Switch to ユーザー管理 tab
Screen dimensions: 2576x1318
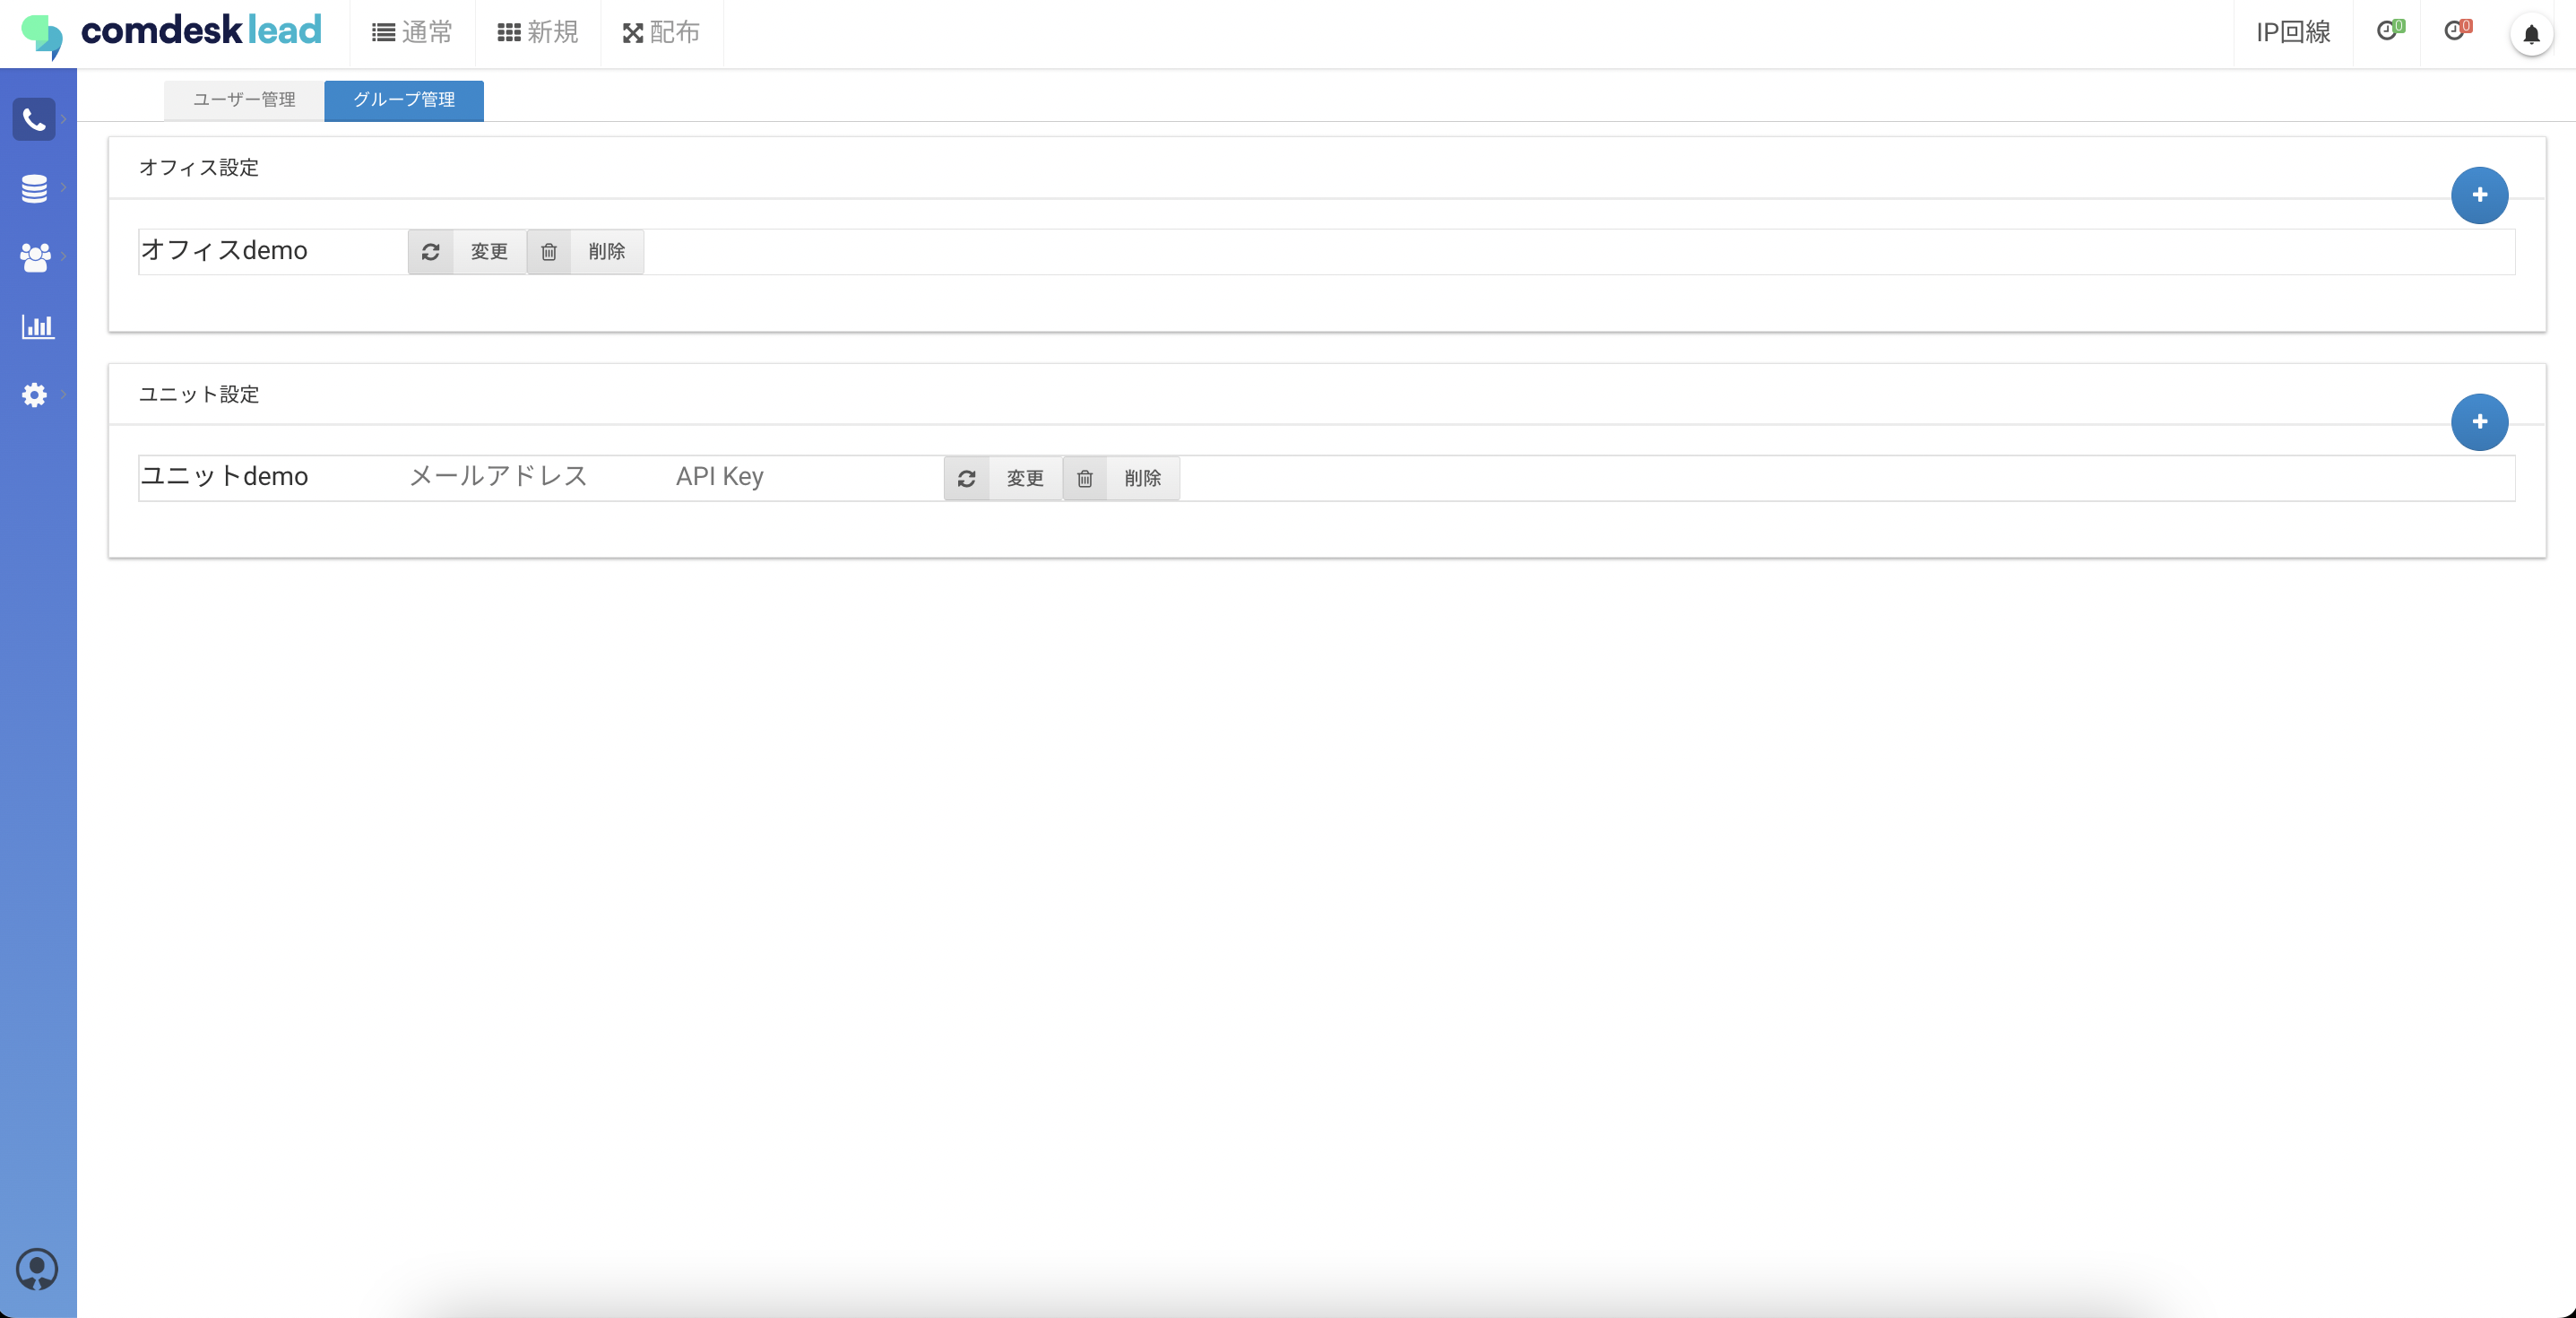(x=244, y=100)
